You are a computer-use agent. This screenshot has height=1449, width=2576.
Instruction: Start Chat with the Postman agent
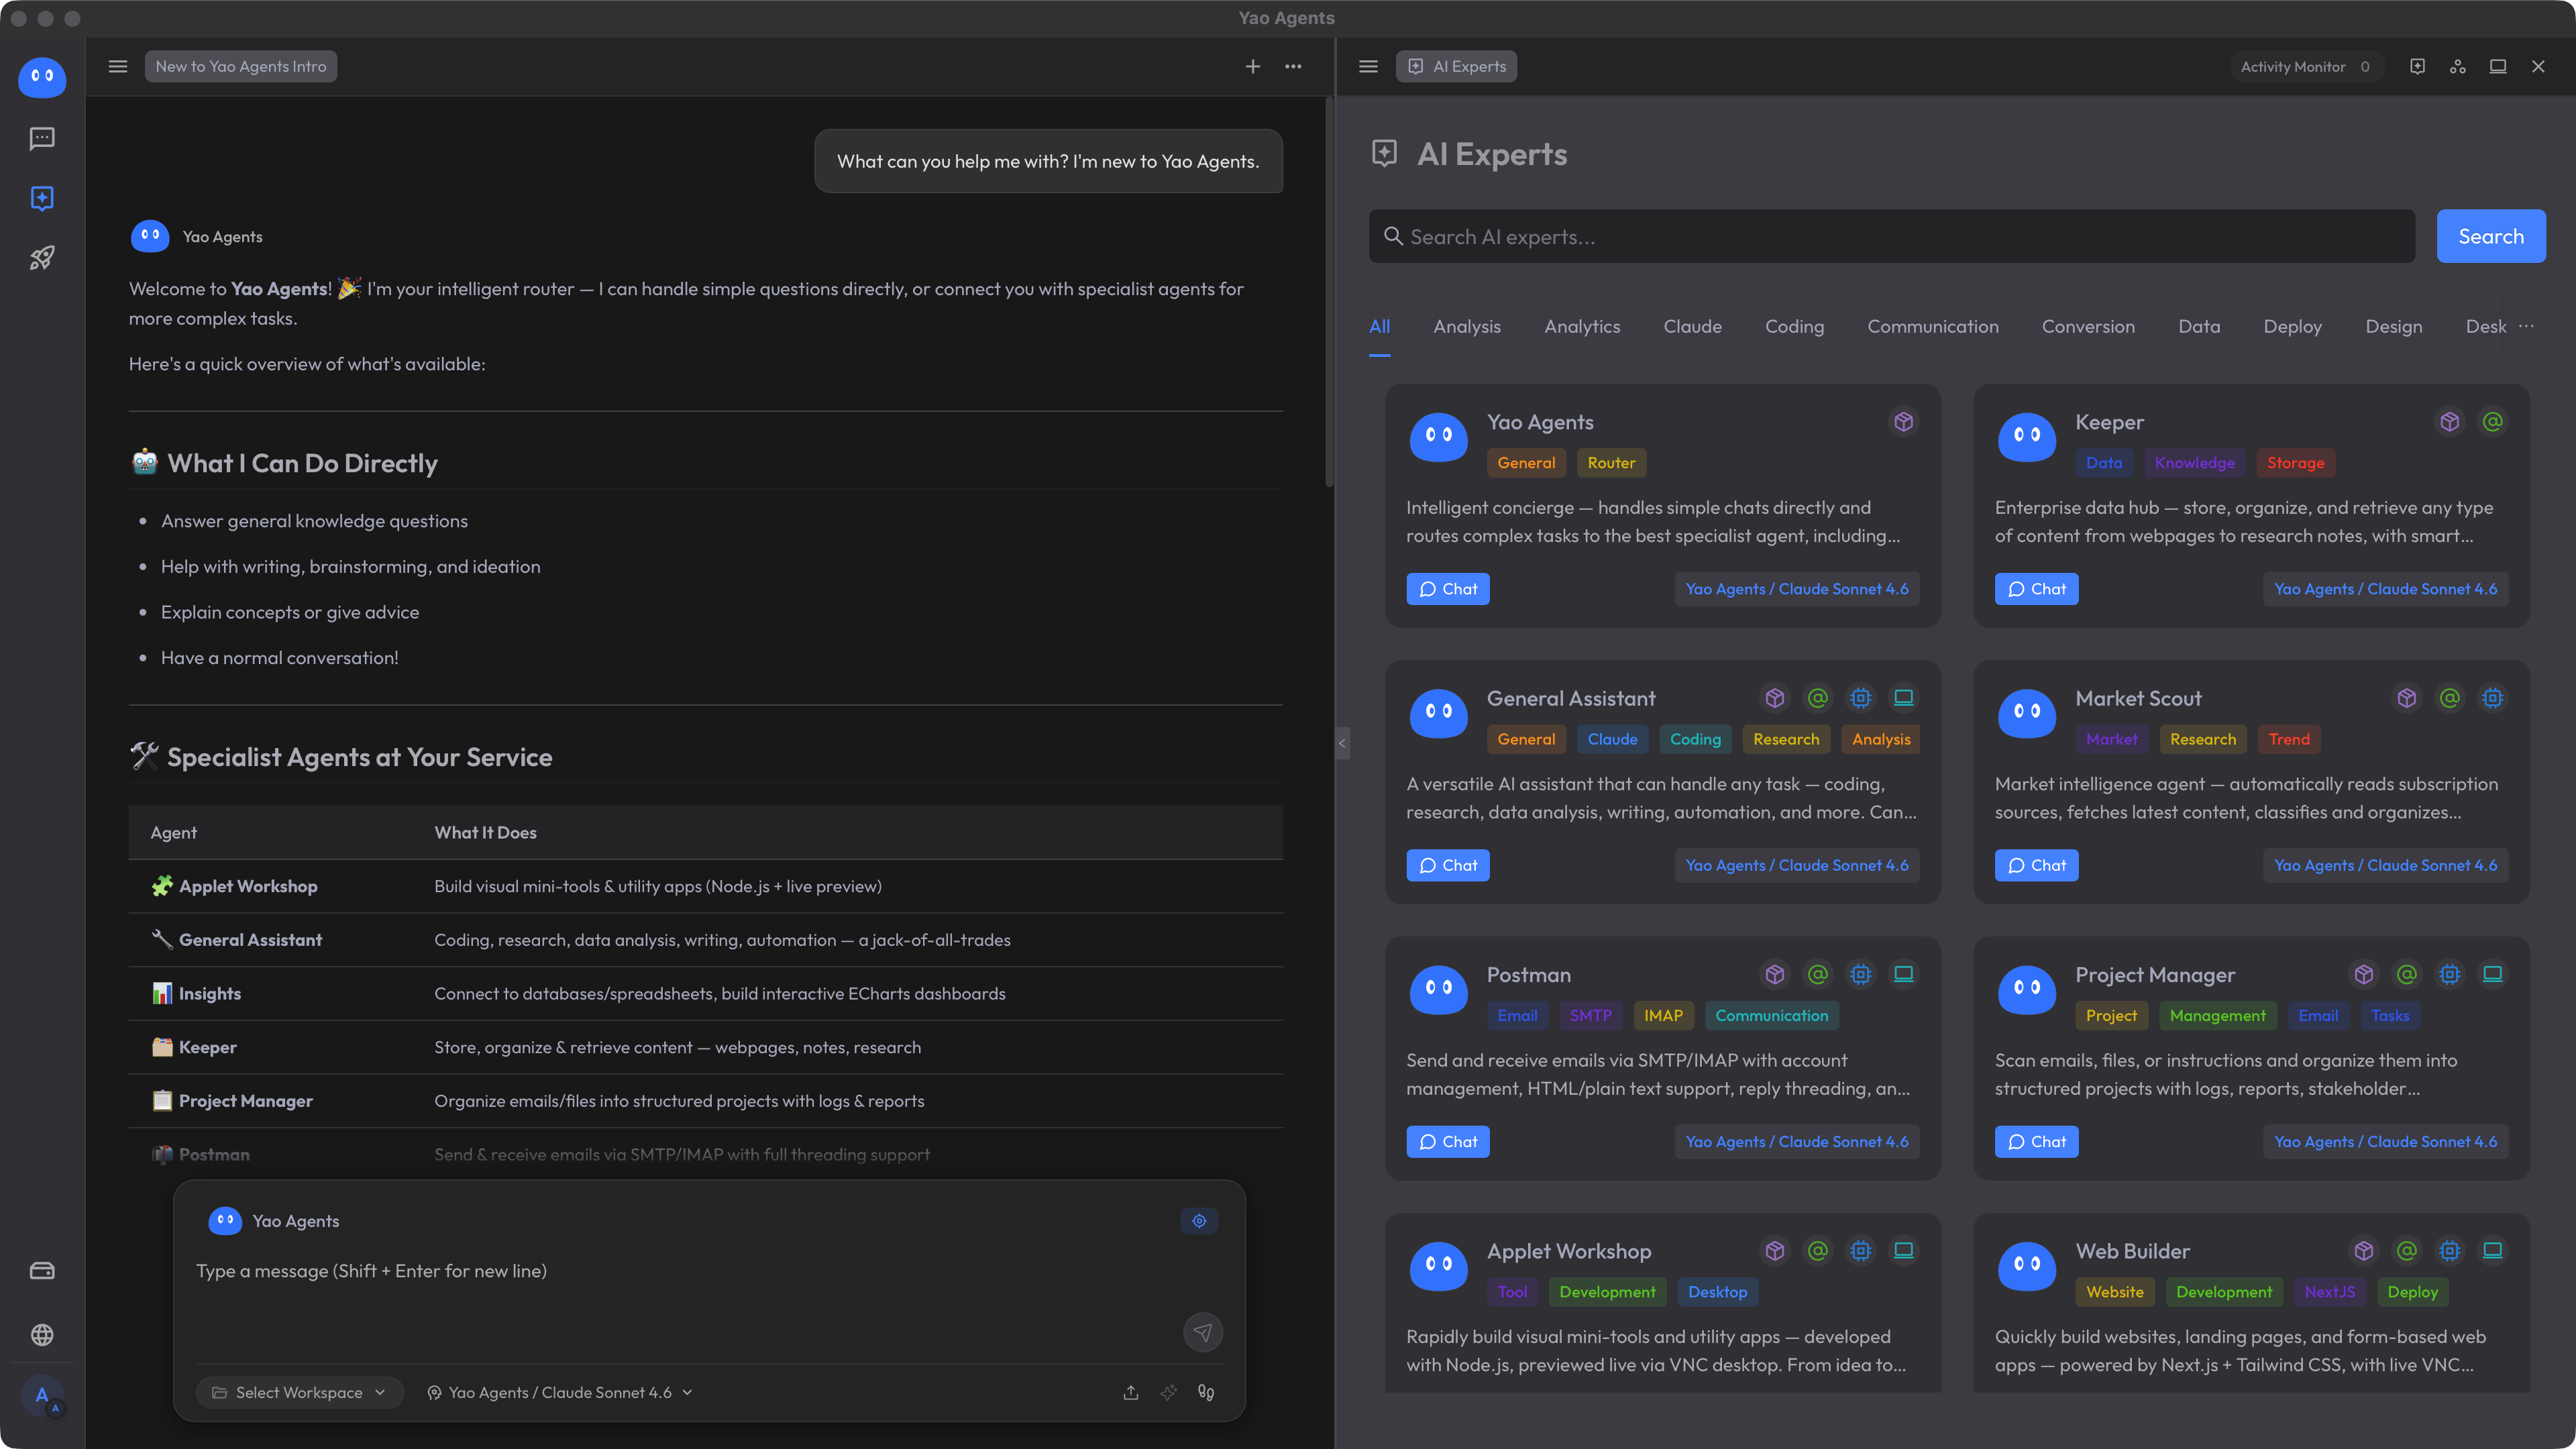1447,1142
